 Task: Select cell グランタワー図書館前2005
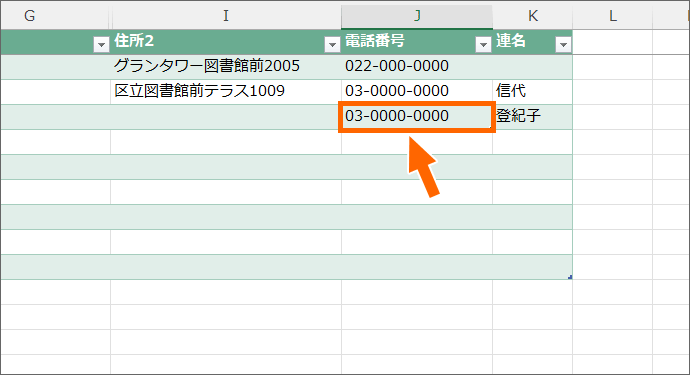[226, 67]
